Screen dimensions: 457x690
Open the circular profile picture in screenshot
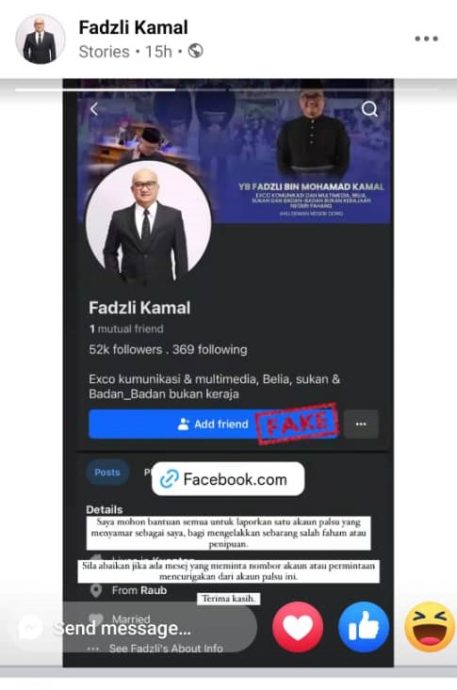[148, 224]
